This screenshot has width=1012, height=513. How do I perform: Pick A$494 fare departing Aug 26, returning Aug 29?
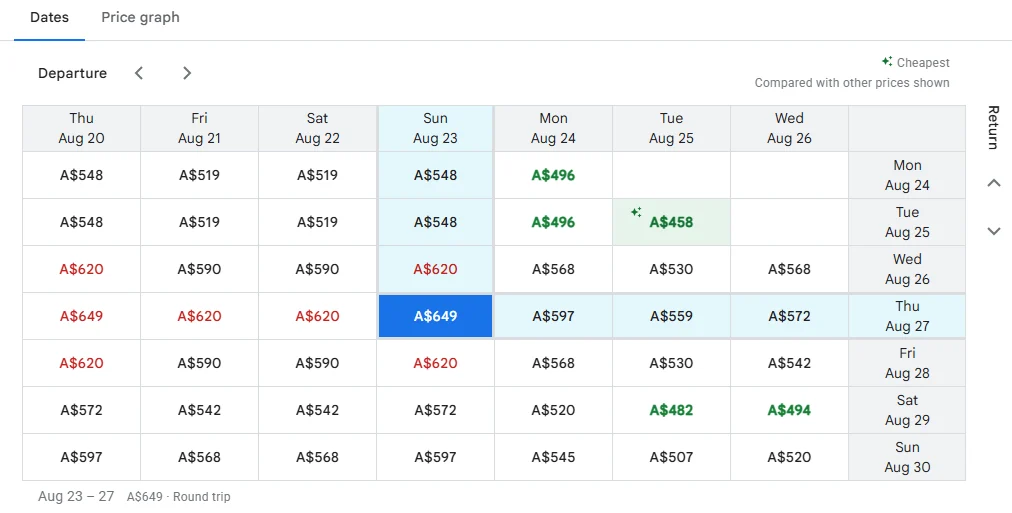(x=789, y=410)
